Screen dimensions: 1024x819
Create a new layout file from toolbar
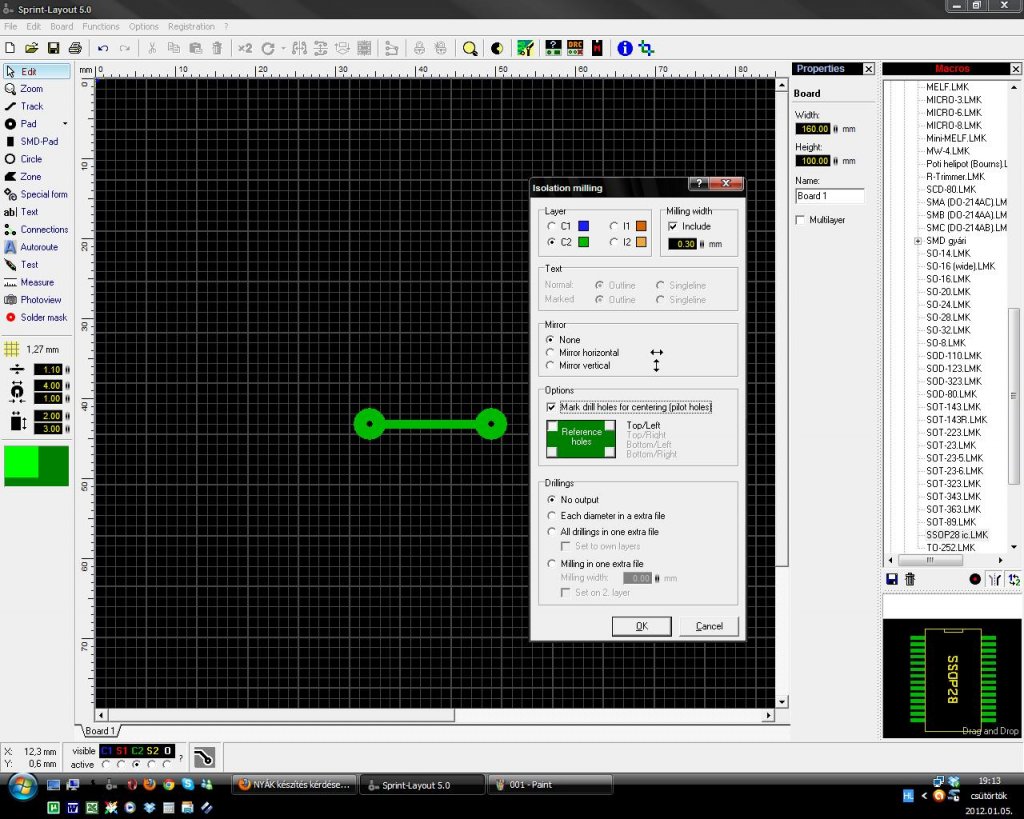pos(10,48)
